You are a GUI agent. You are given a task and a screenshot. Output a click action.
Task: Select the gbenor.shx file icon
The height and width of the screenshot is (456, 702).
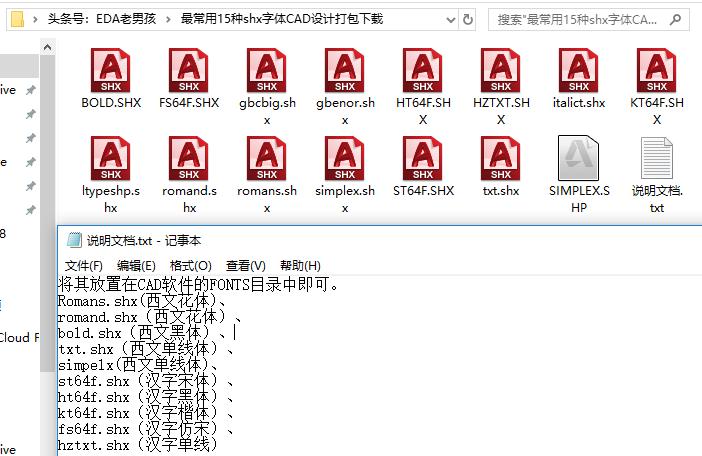coord(345,70)
